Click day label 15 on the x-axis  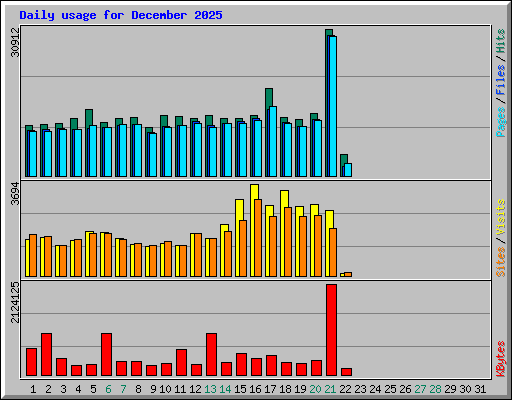coord(240,389)
